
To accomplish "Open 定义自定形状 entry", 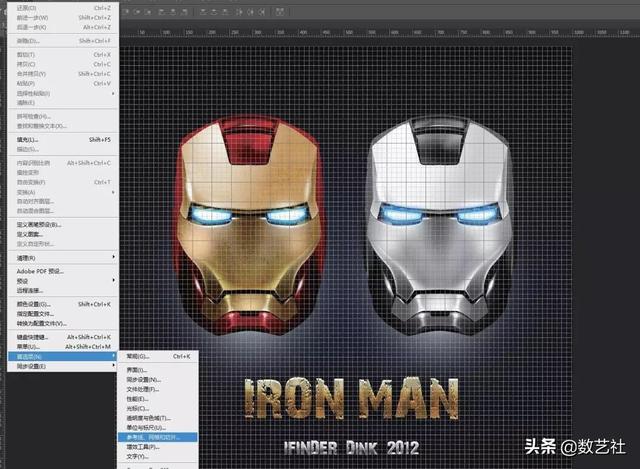I will coord(63,244).
